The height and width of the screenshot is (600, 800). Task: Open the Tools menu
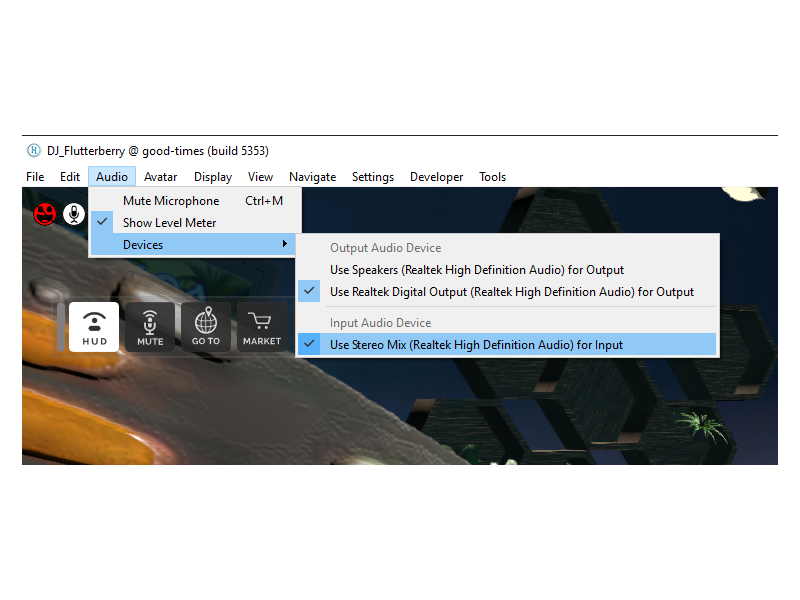492,177
